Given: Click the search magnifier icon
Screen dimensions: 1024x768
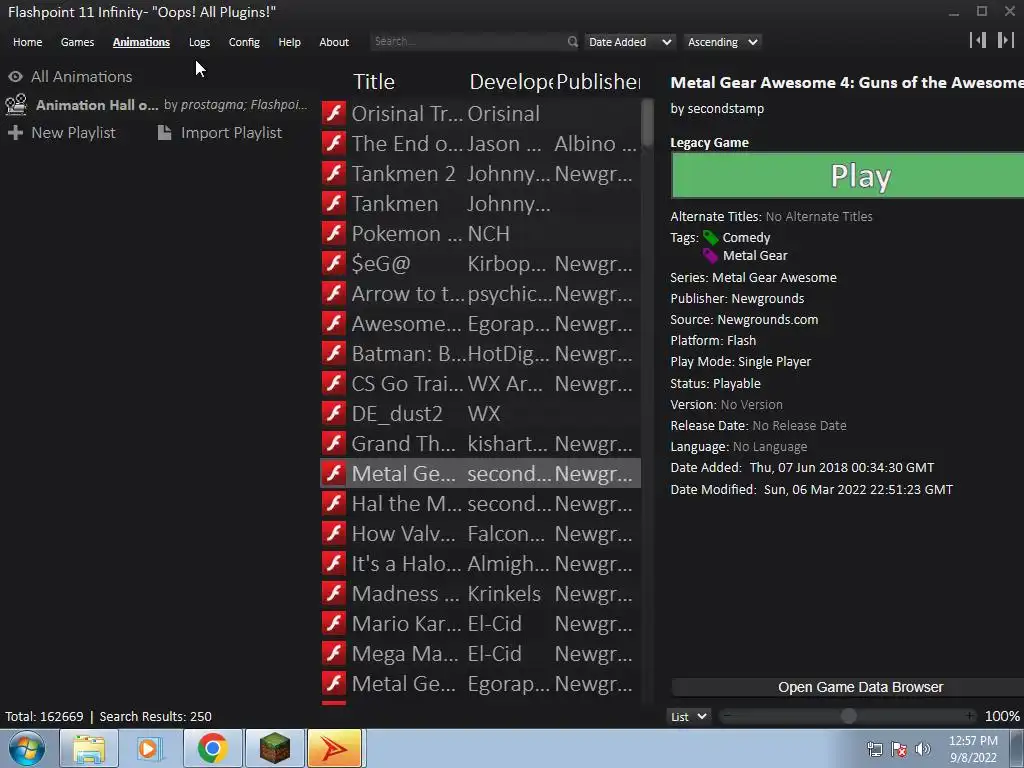Looking at the screenshot, I should click(x=573, y=42).
